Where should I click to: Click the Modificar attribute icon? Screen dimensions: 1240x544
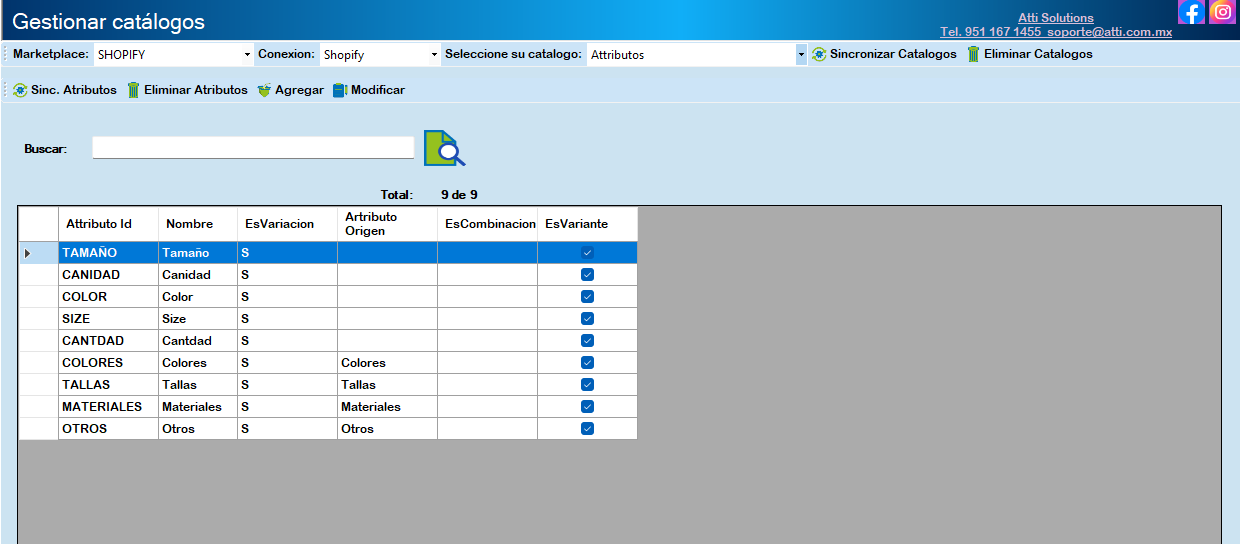click(x=340, y=90)
